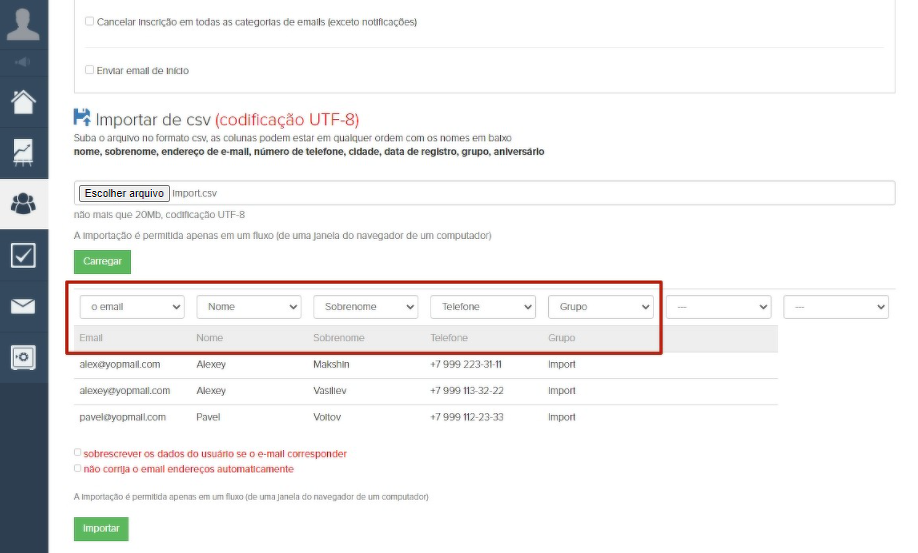
Task: Tick the 'Enviar email de início' checkbox
Action: pyautogui.click(x=90, y=70)
